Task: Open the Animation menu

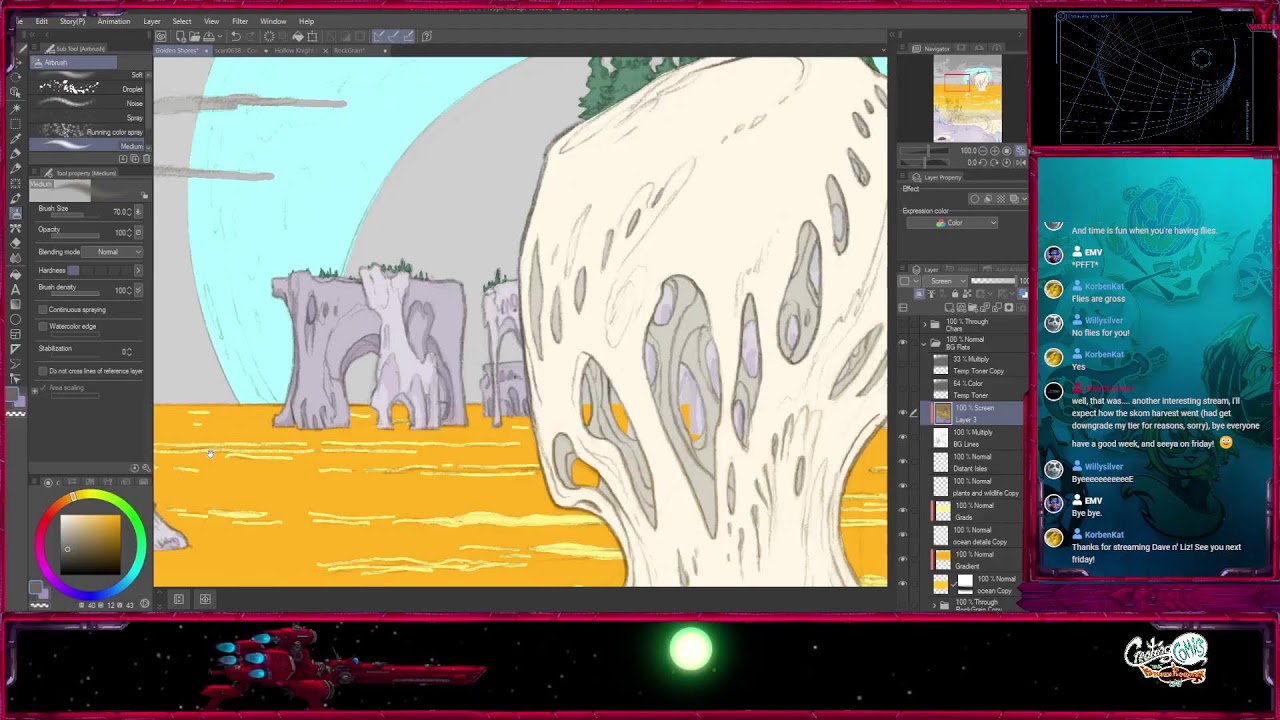Action: point(113,21)
